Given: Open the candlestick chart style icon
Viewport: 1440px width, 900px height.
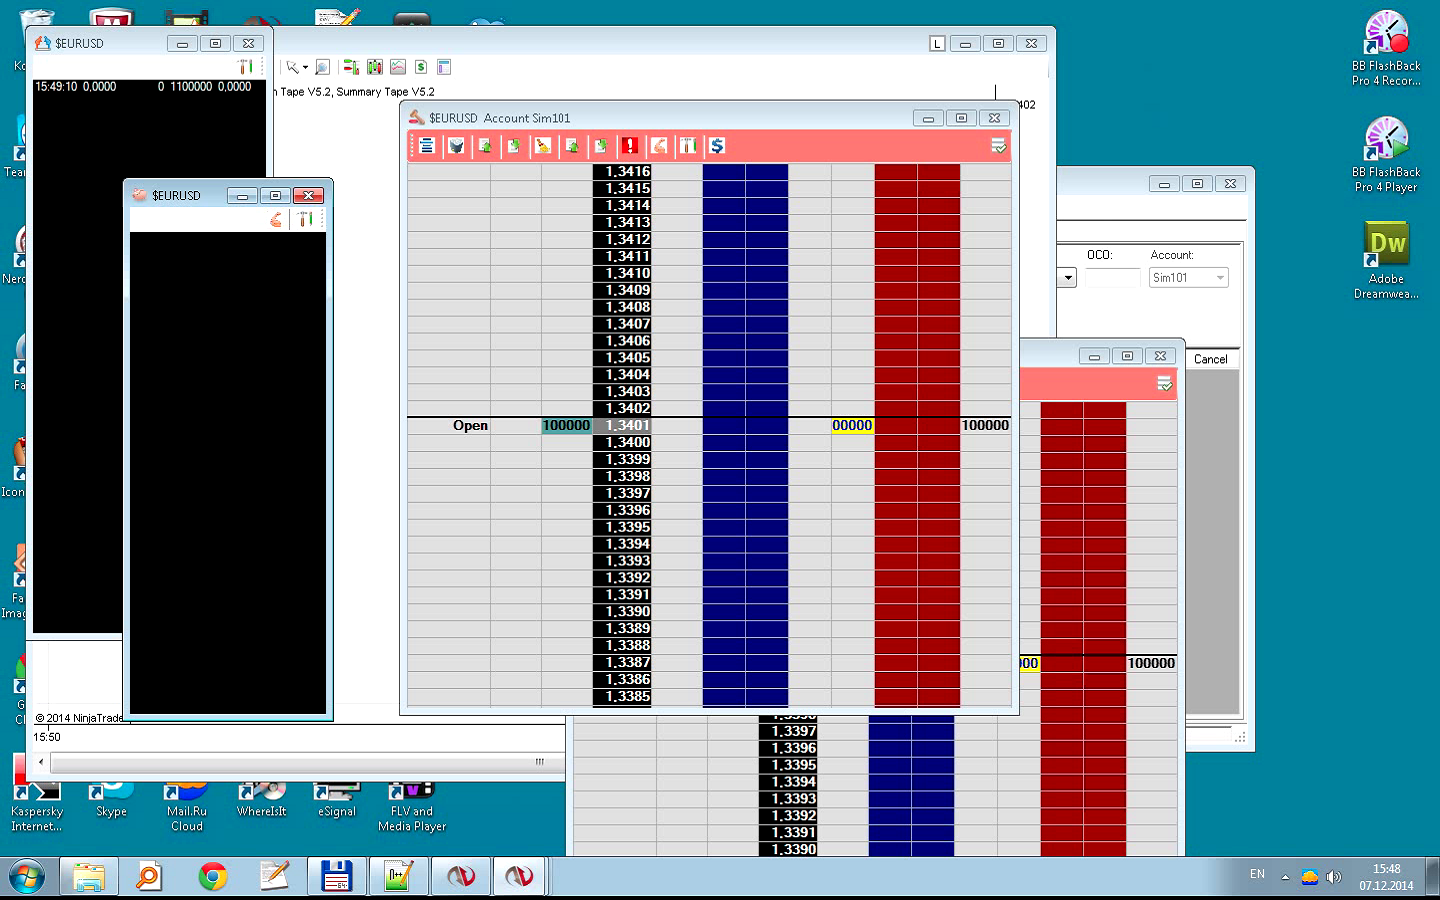Looking at the screenshot, I should (x=374, y=67).
